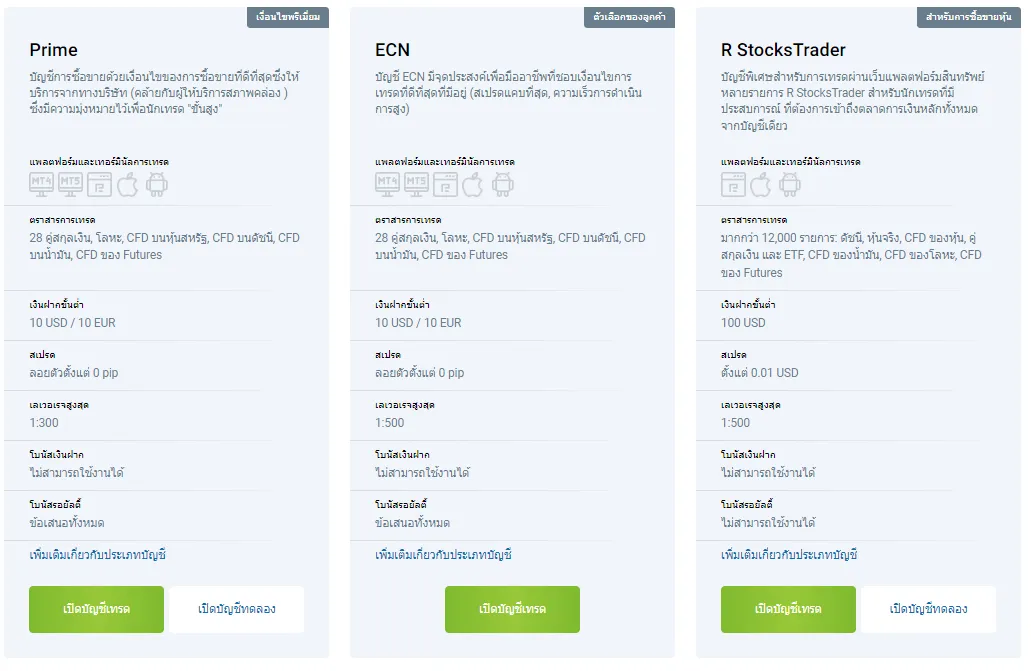Click R StocksTrader loyalty bonus 'ไม่สามารถใช้งานได้'
Viewport: 1033px width, 671px height.
point(768,523)
